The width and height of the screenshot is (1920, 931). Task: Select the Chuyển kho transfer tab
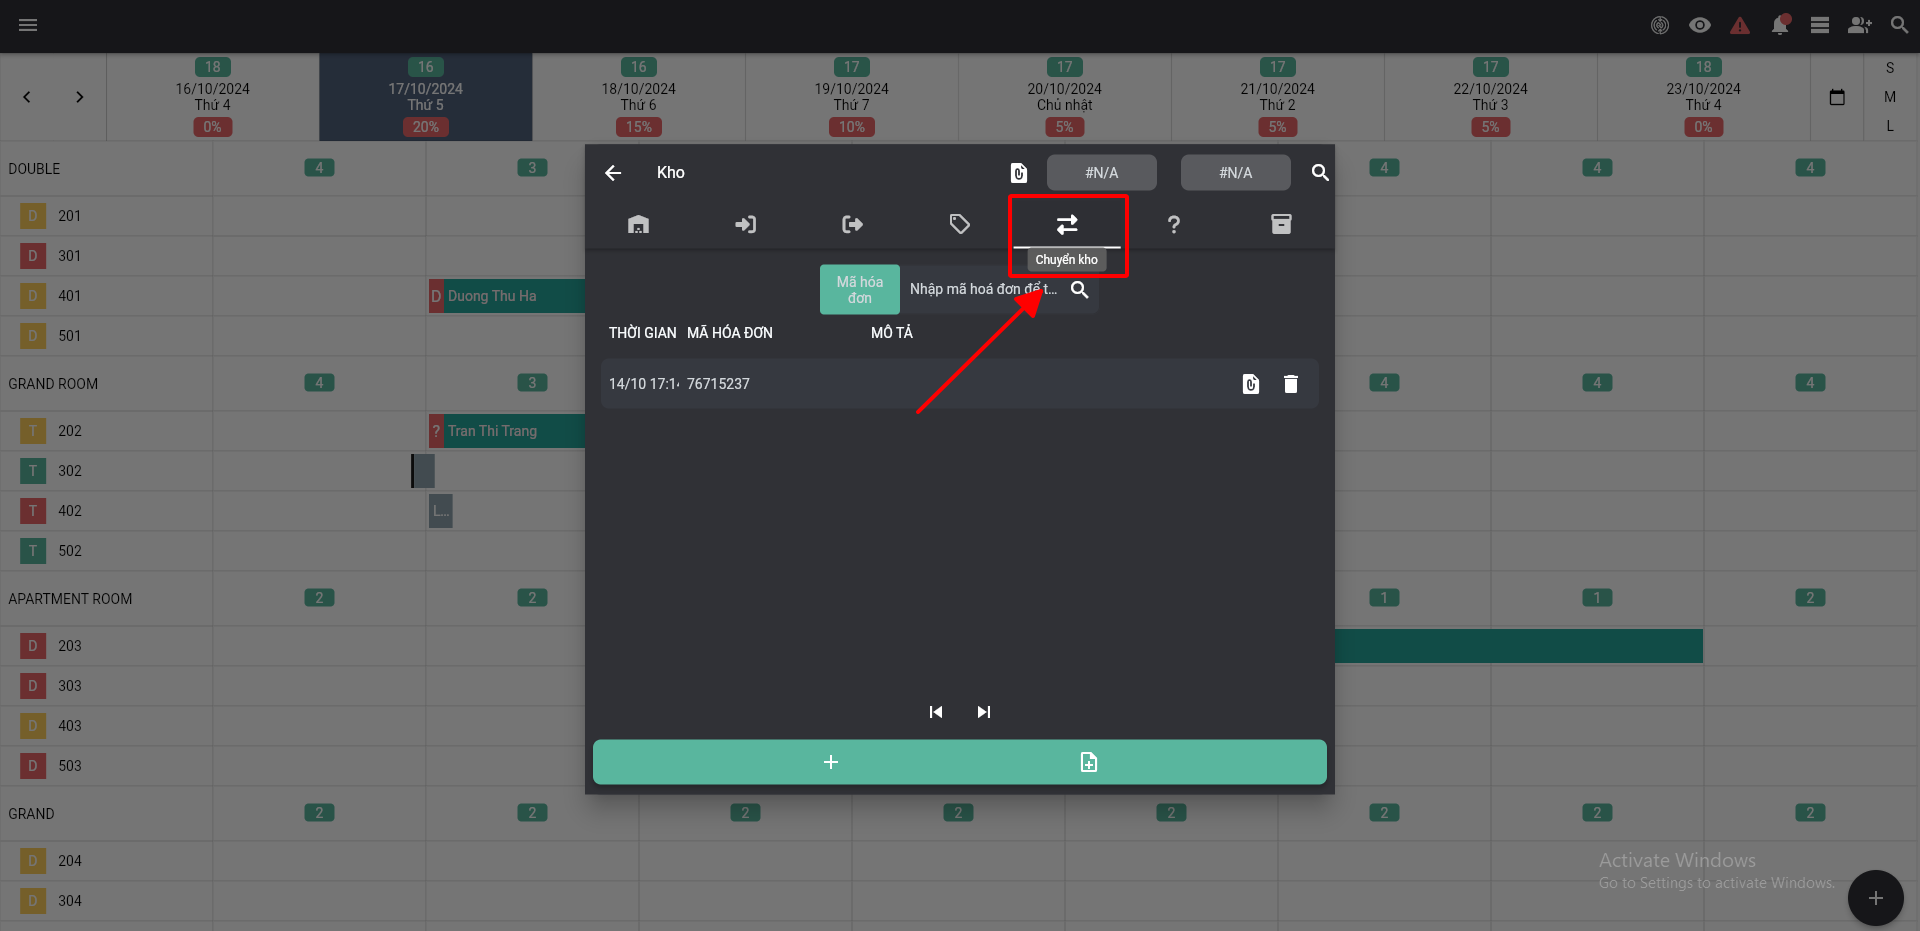coord(1067,224)
